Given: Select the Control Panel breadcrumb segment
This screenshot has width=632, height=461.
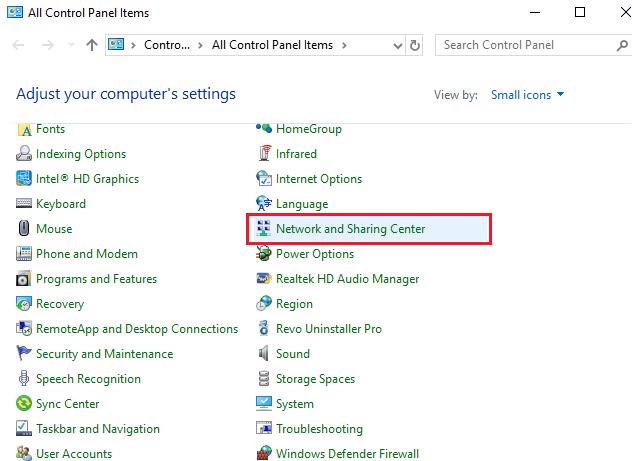Looking at the screenshot, I should 166,45.
